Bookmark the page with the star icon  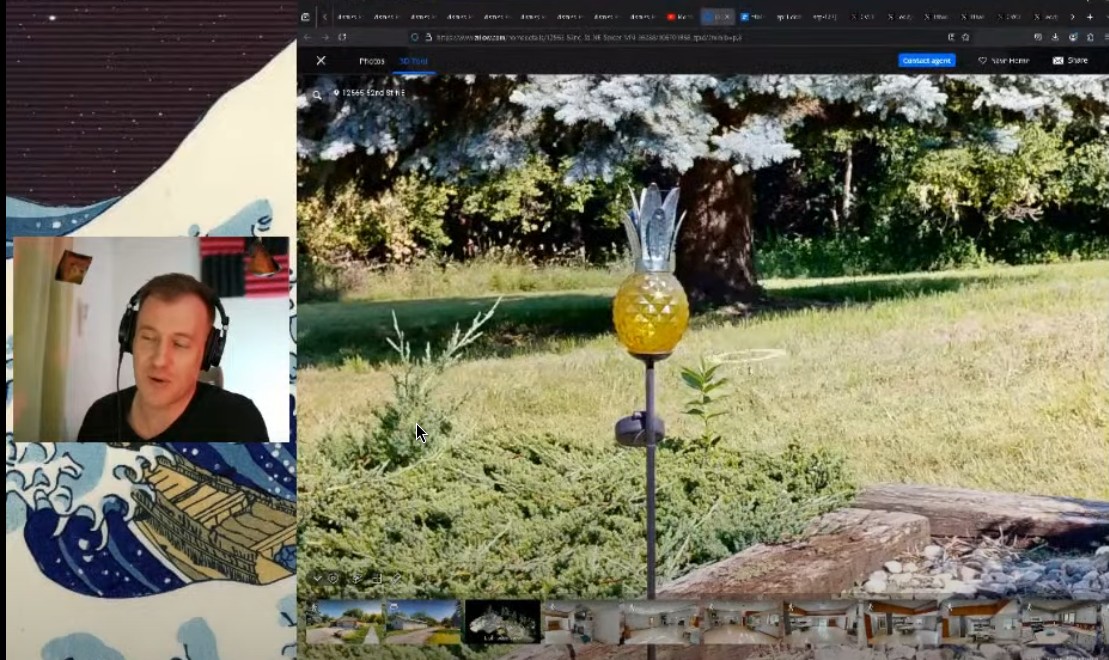pyautogui.click(x=965, y=37)
